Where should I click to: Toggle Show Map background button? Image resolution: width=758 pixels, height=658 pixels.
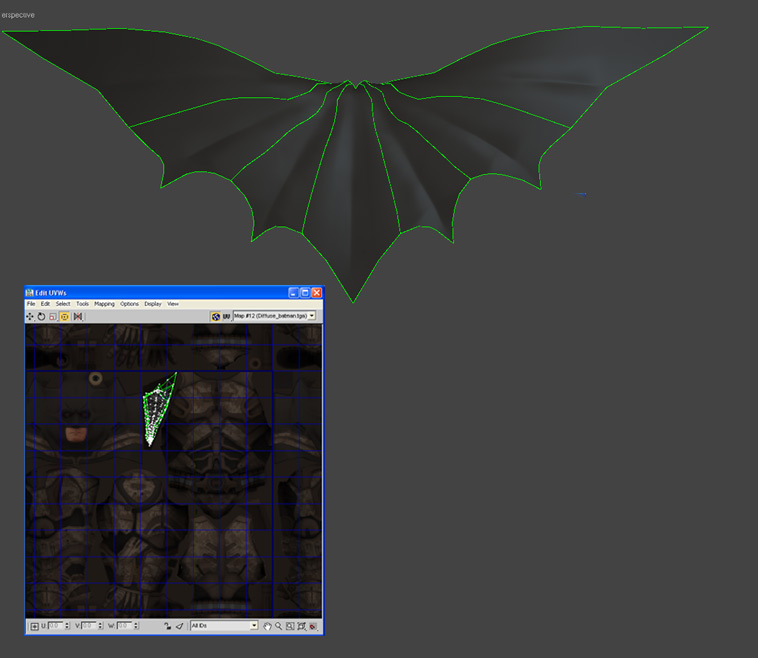(x=216, y=316)
